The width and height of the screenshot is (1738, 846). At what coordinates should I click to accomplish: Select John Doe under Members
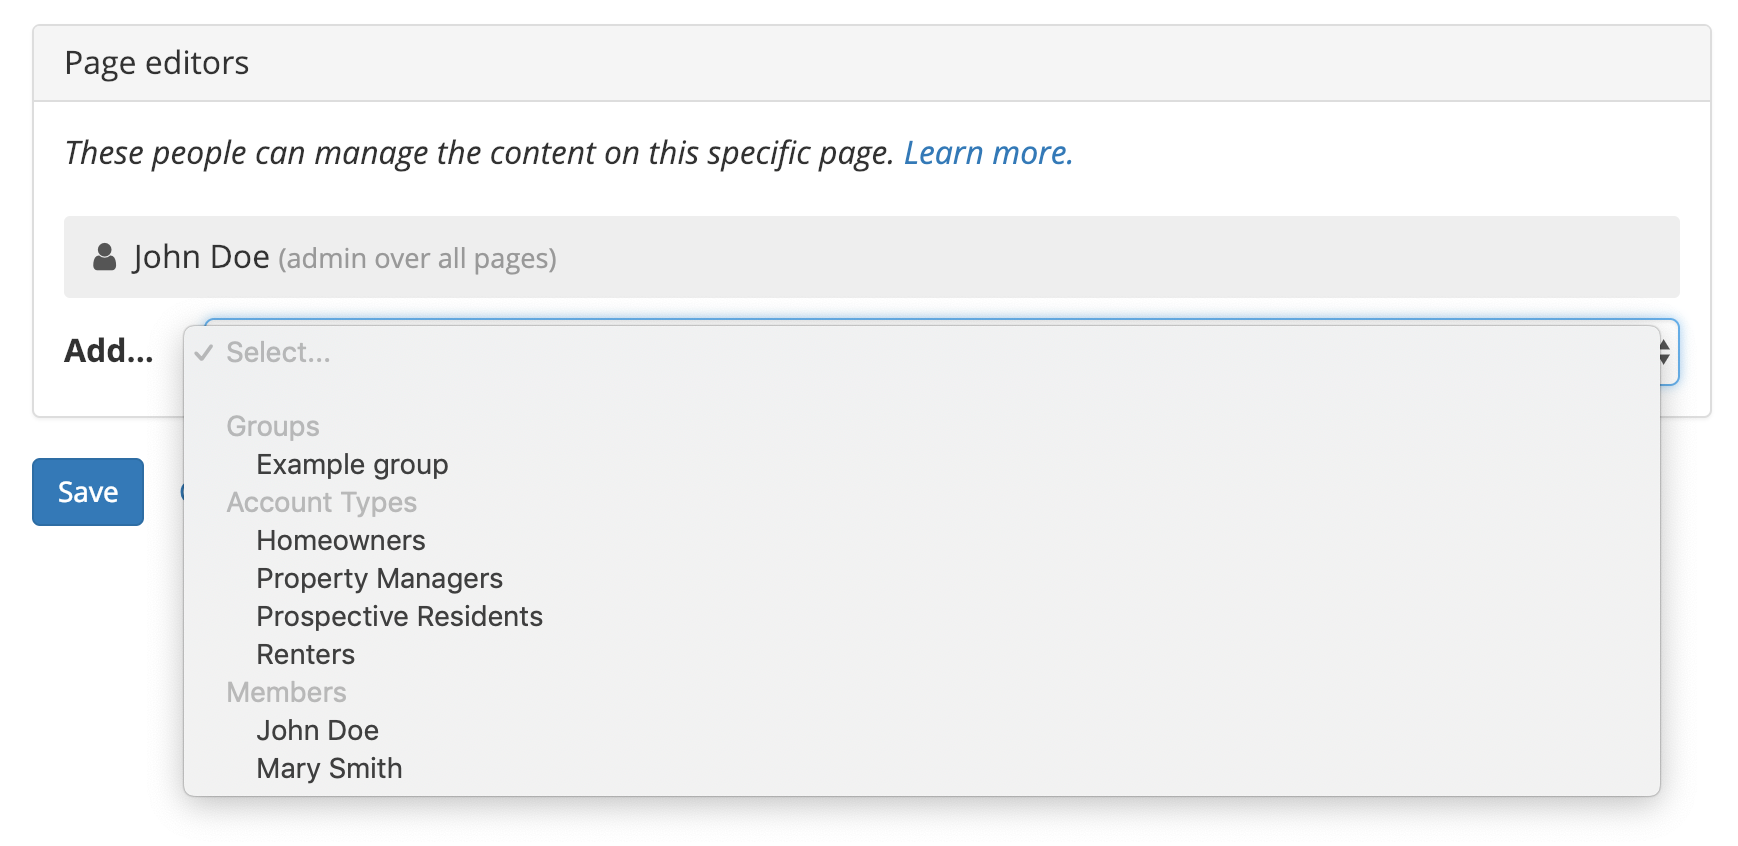pyautogui.click(x=317, y=731)
